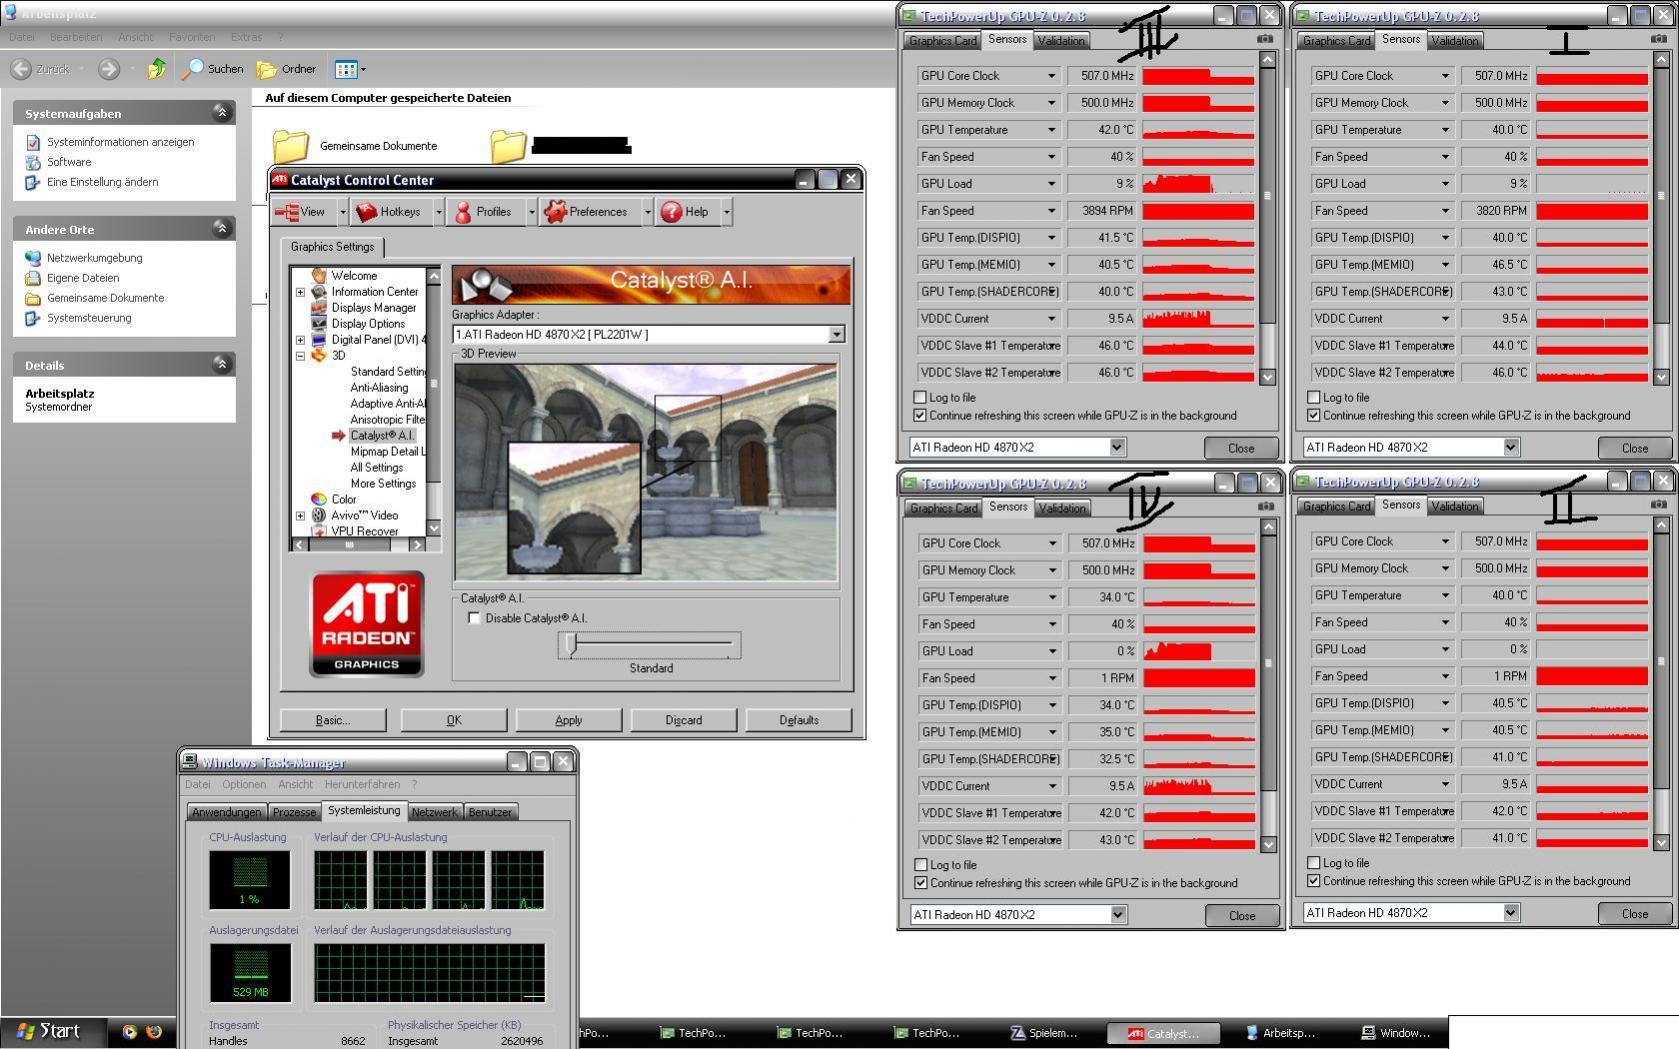Enable Log to file in lower-left GPU-Z
This screenshot has height=1049, width=1679.
[x=921, y=865]
